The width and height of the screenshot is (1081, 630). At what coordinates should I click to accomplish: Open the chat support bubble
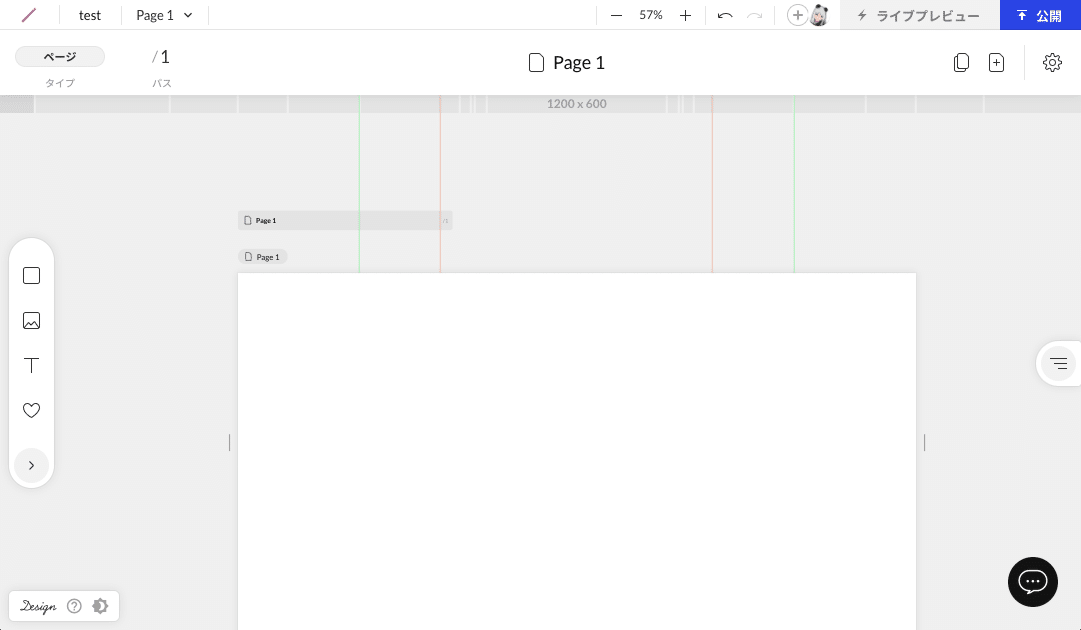click(x=1033, y=582)
